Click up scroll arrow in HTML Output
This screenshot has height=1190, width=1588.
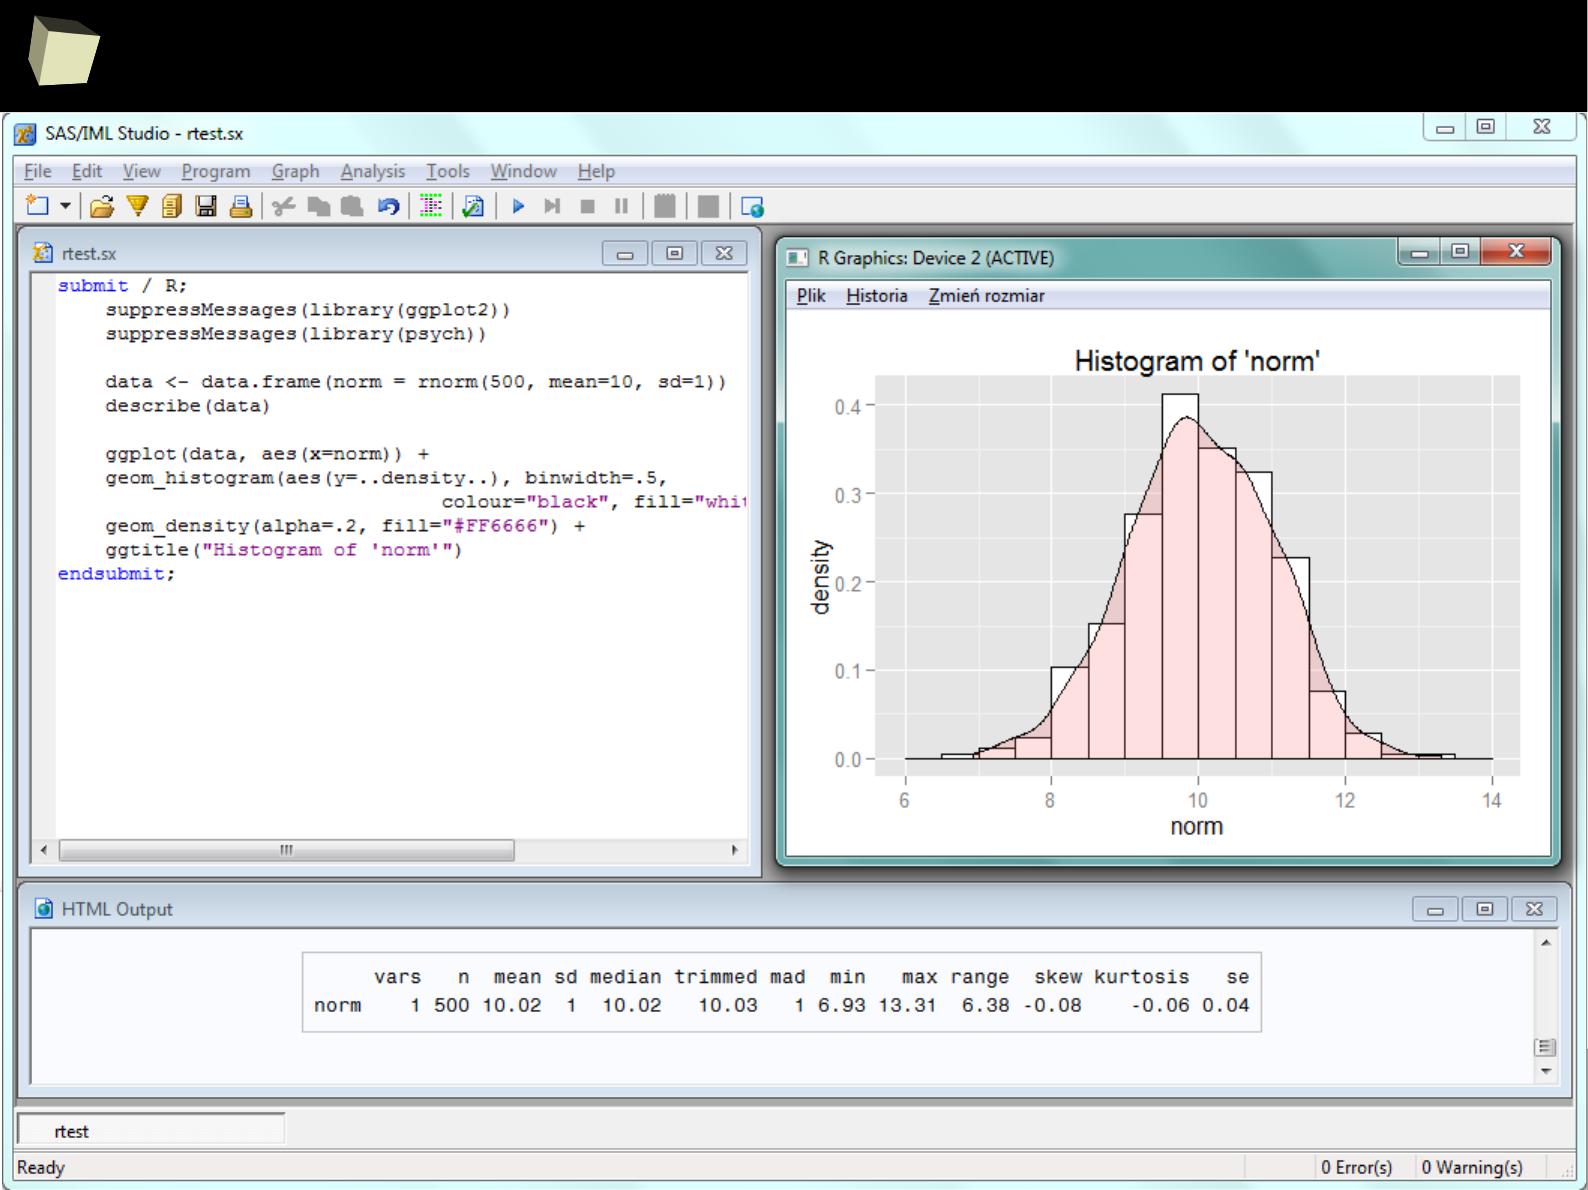point(1546,942)
